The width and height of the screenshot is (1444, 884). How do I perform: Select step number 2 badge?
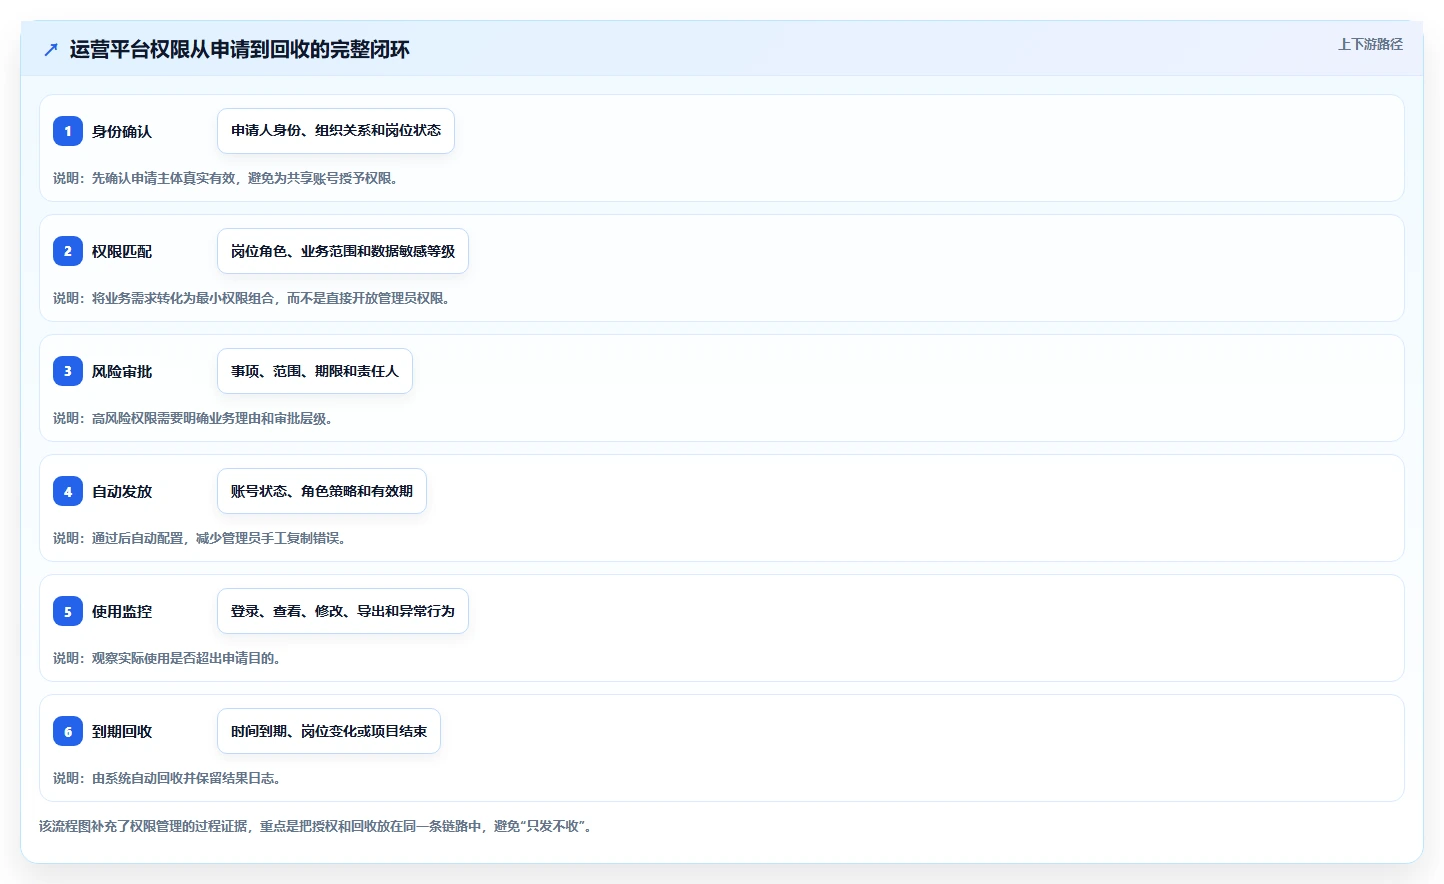point(68,251)
